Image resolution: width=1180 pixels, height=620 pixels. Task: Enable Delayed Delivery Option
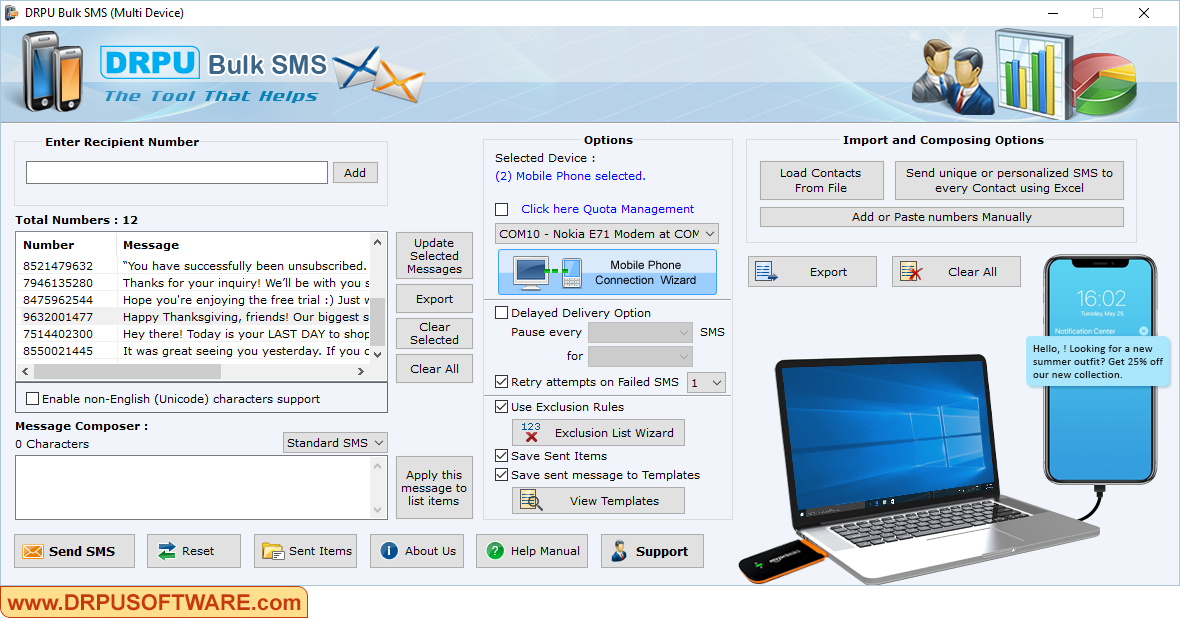pos(501,312)
